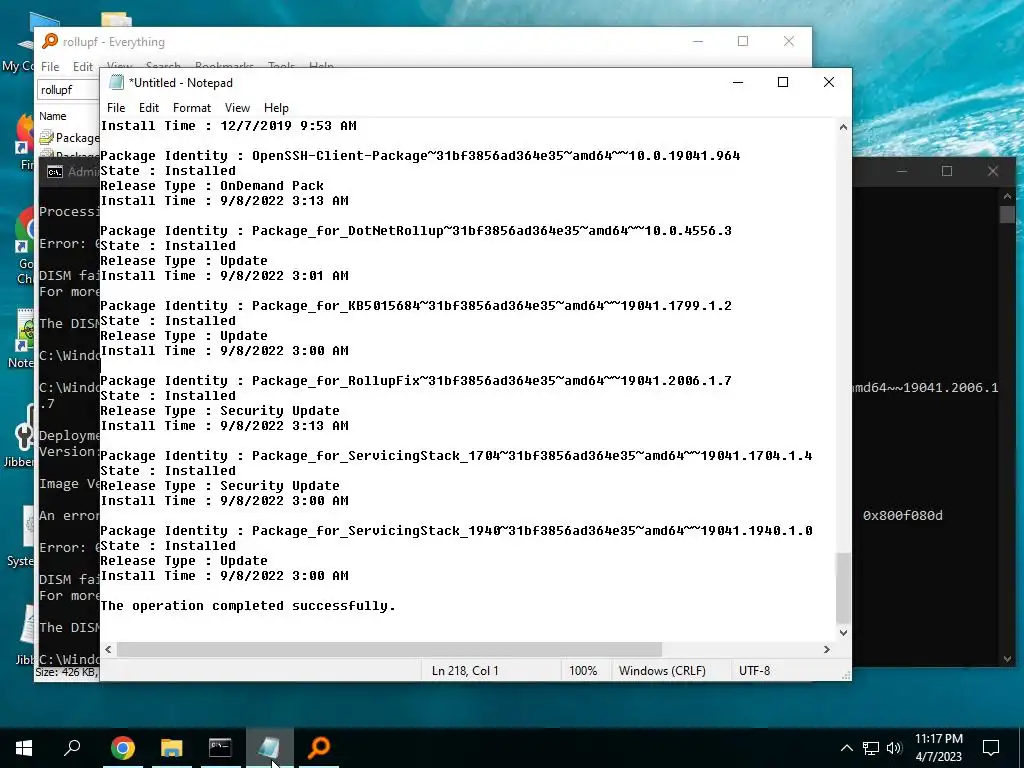1024x768 pixels.
Task: Open the notification center icon
Action: tap(991, 748)
